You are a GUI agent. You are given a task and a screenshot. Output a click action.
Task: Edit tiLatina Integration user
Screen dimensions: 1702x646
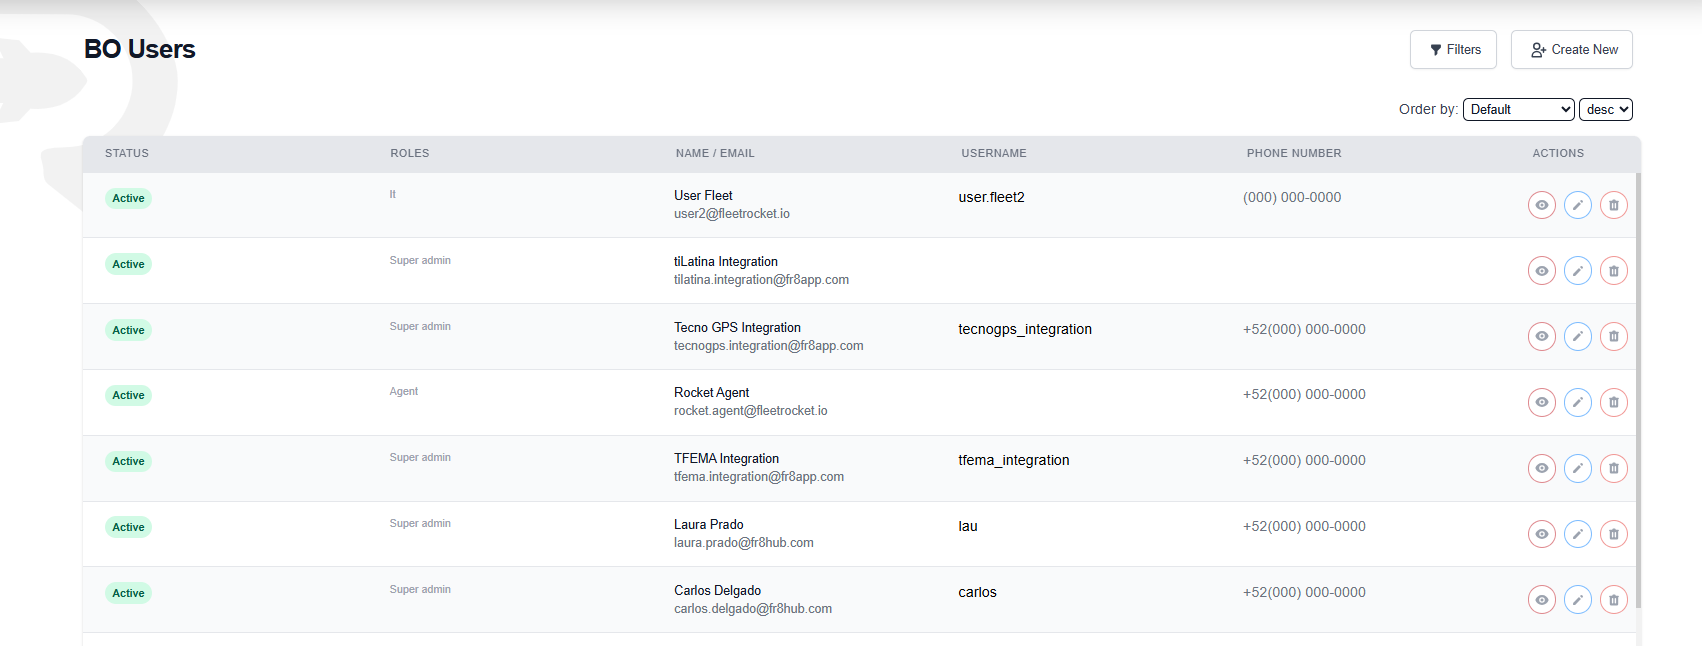coord(1578,271)
